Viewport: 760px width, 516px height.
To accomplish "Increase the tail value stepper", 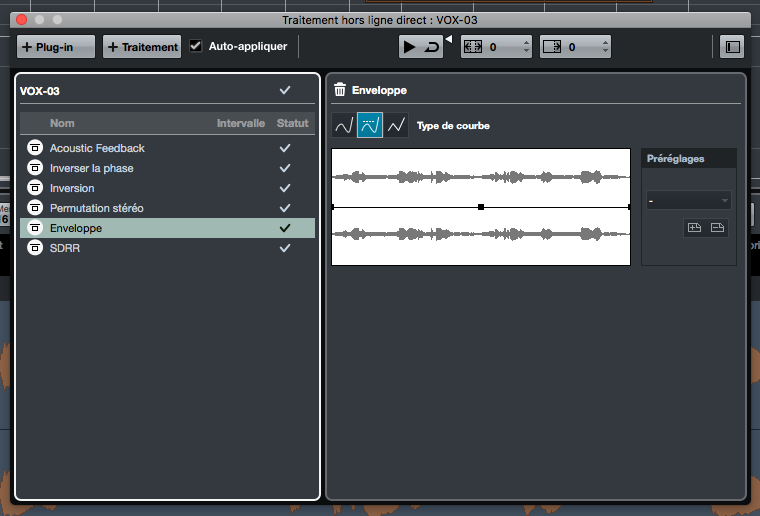I will (605, 42).
